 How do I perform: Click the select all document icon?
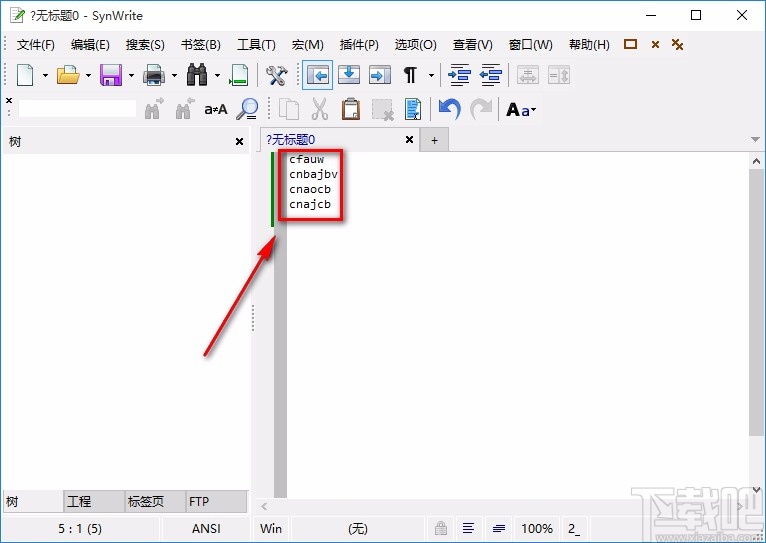(413, 109)
